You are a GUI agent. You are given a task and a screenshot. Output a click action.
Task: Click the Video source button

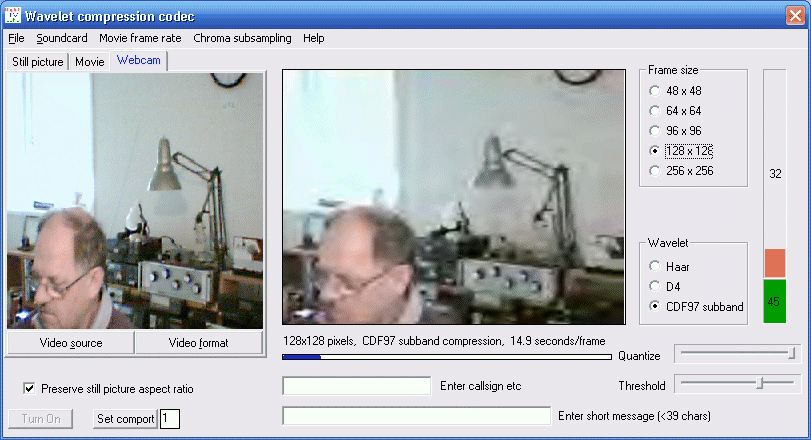(71, 343)
